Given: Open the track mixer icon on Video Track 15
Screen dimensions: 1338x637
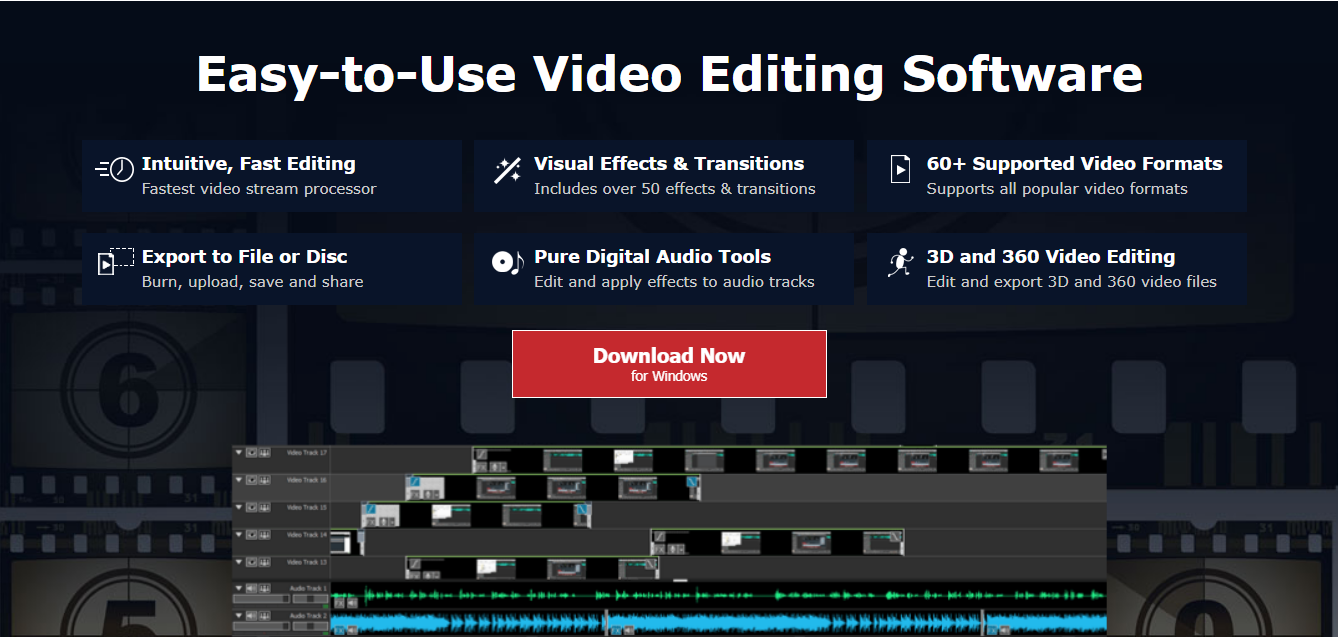Looking at the screenshot, I should click(265, 507).
